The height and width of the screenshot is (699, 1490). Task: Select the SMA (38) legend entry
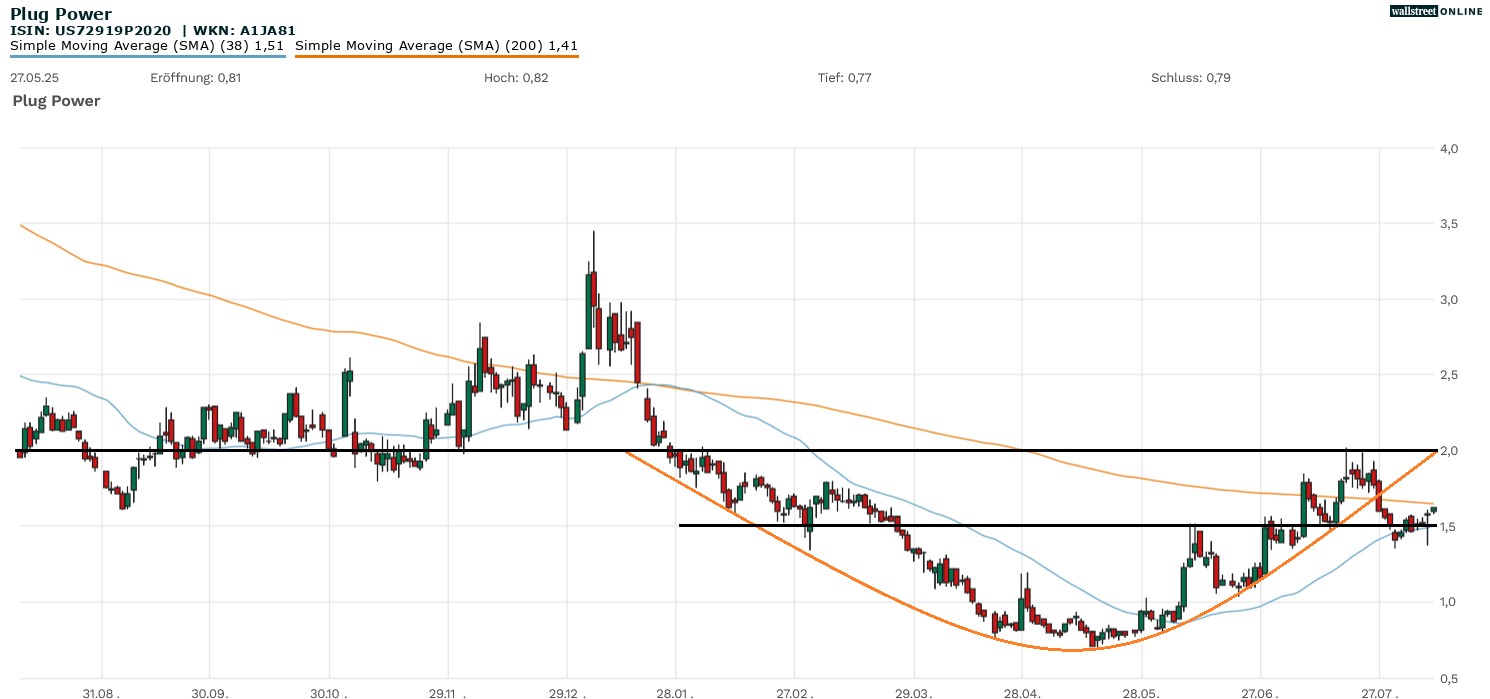[x=148, y=46]
